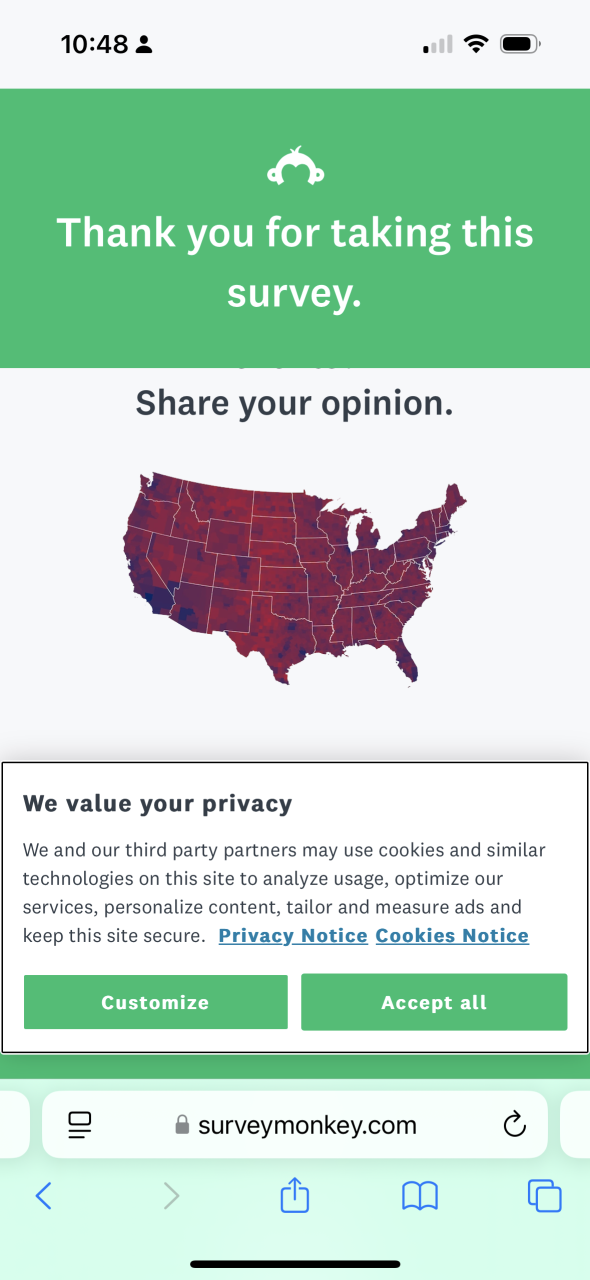Tap the surveymonkey.com address field
The width and height of the screenshot is (590, 1280).
295,1125
